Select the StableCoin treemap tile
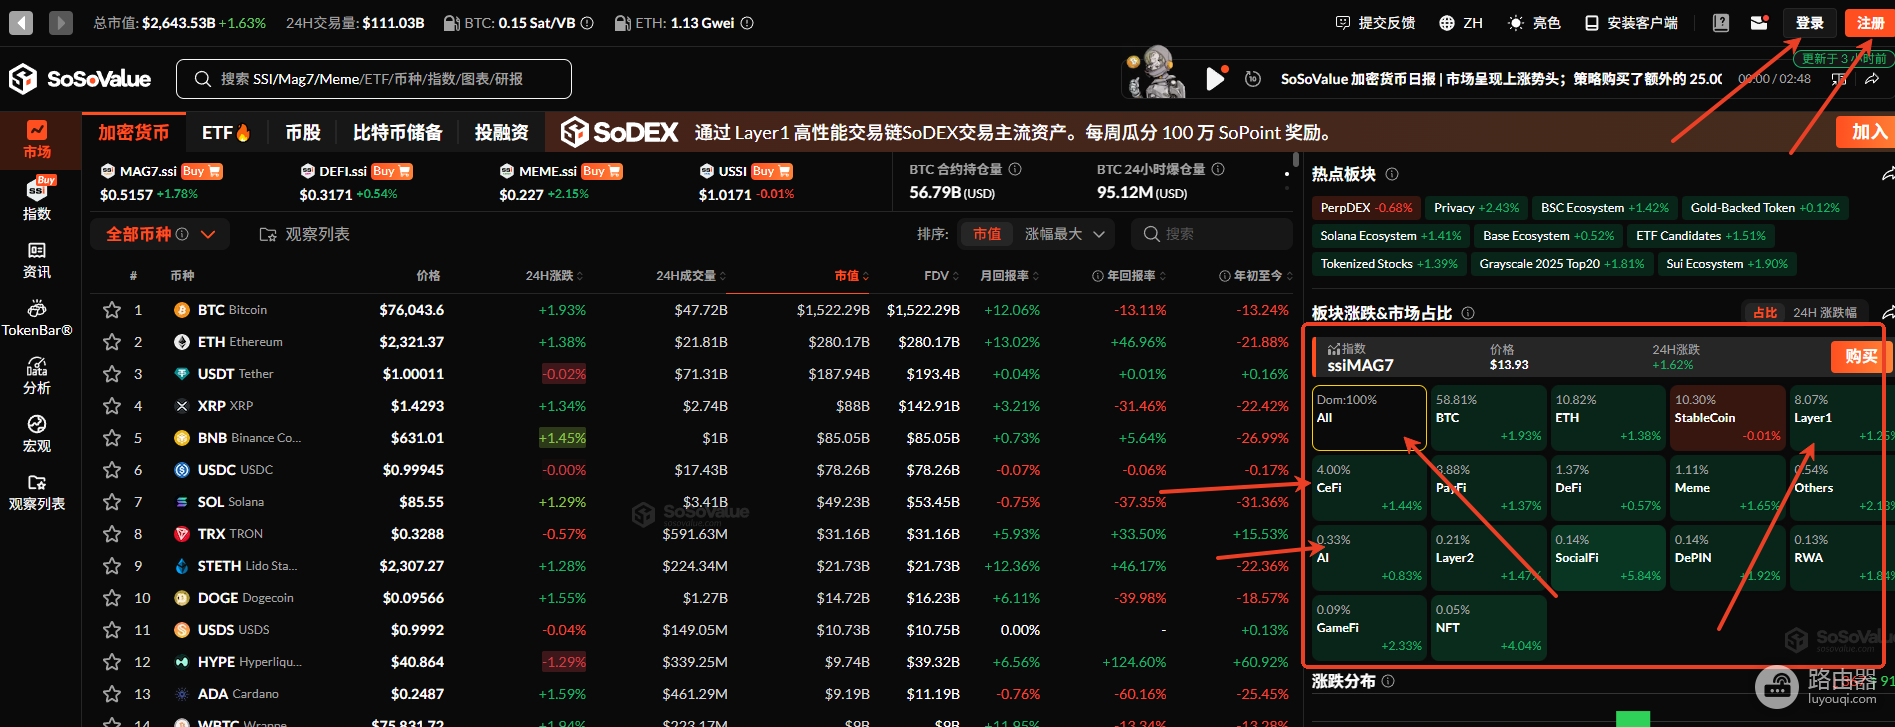Image resolution: width=1895 pixels, height=727 pixels. coord(1727,417)
